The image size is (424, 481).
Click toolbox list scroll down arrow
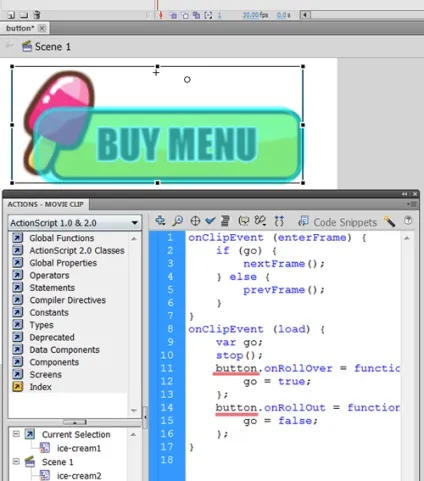pyautogui.click(x=134, y=411)
